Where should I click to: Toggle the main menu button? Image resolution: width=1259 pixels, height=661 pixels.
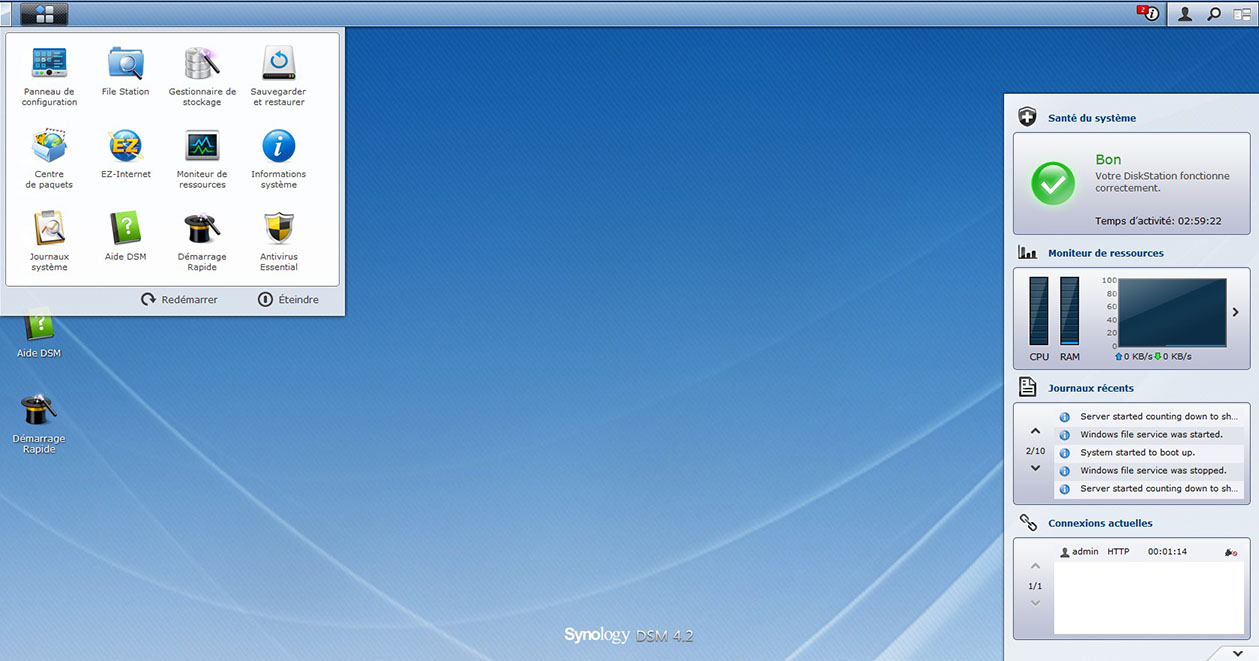44,14
